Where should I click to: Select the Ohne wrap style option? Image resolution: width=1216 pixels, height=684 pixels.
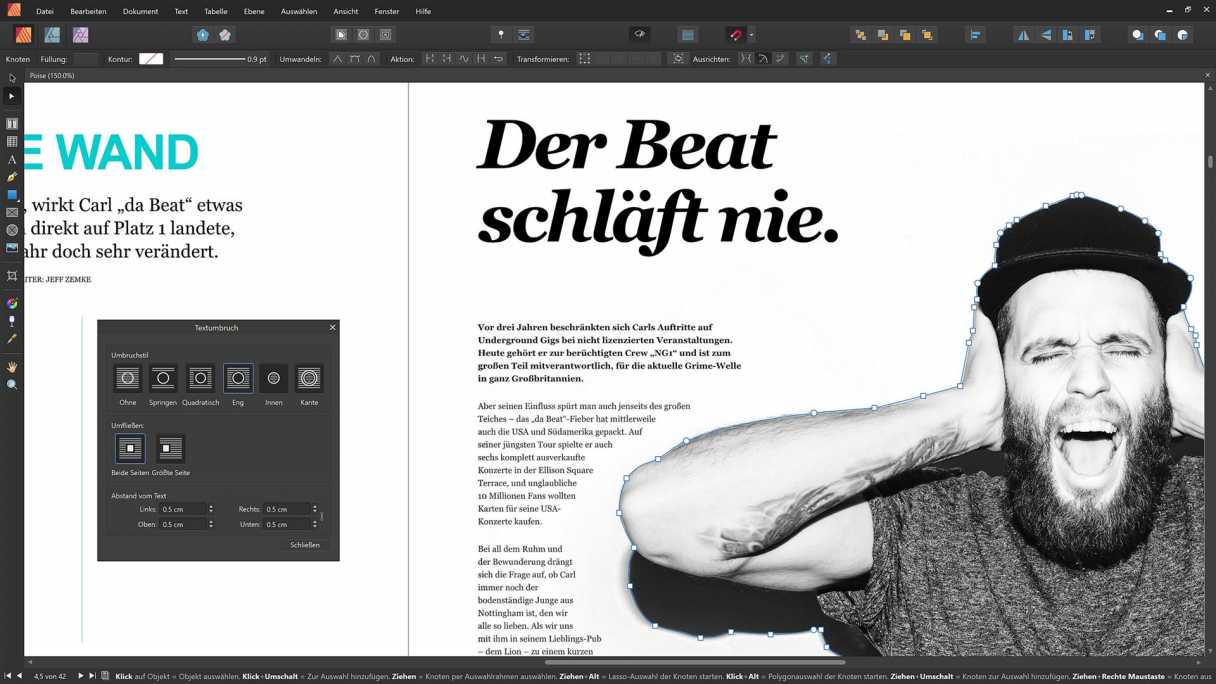[127, 379]
